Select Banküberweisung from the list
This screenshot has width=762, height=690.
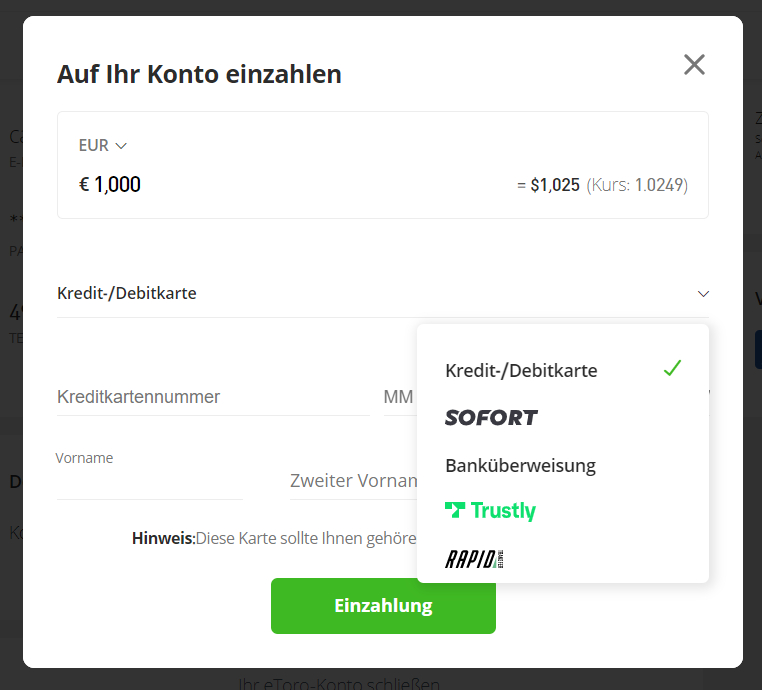(520, 466)
